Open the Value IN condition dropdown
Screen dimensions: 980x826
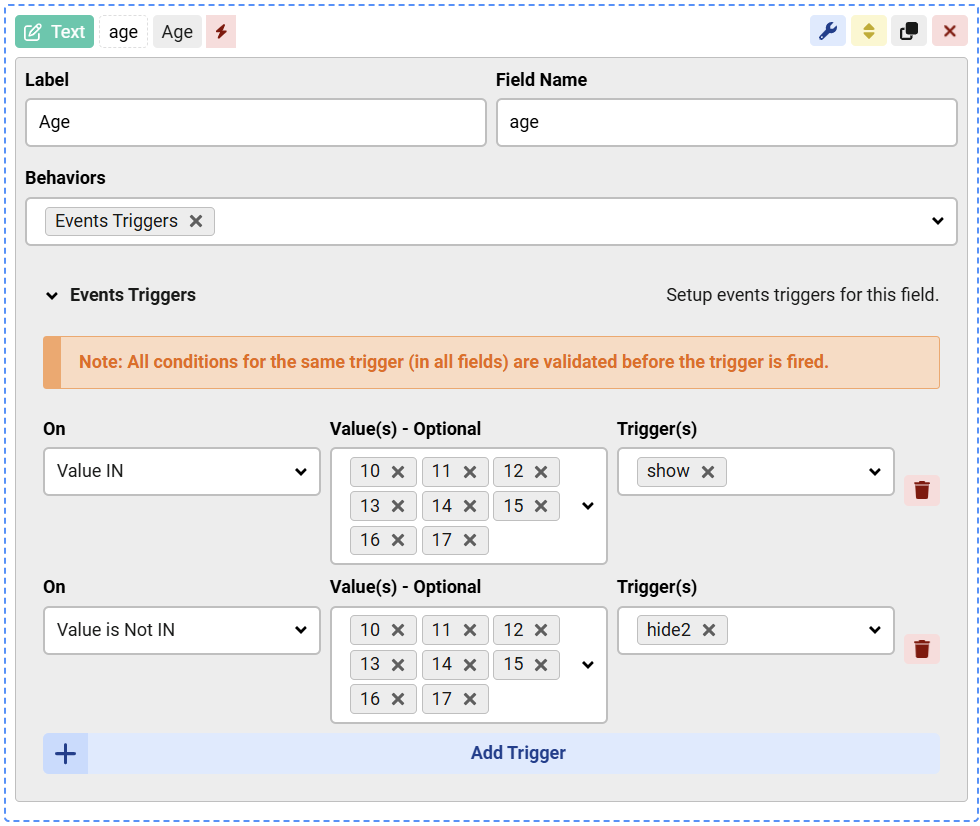[x=181, y=471]
